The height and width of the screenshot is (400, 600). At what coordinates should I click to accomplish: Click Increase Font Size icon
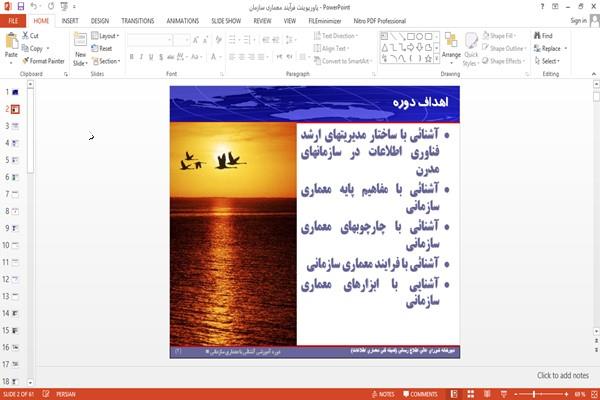point(196,39)
